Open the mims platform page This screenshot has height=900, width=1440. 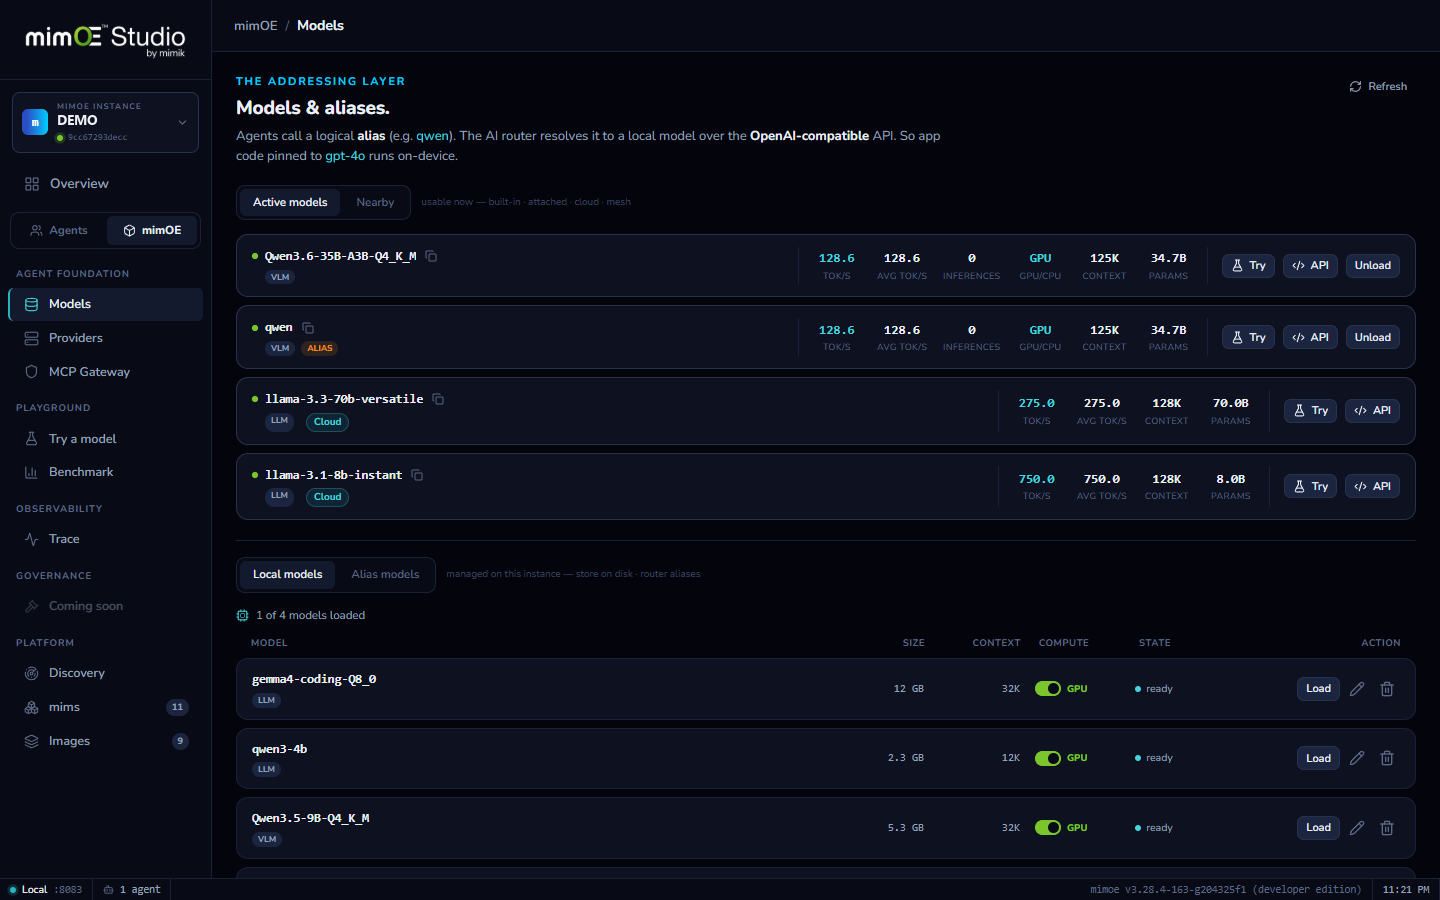[x=105, y=707]
